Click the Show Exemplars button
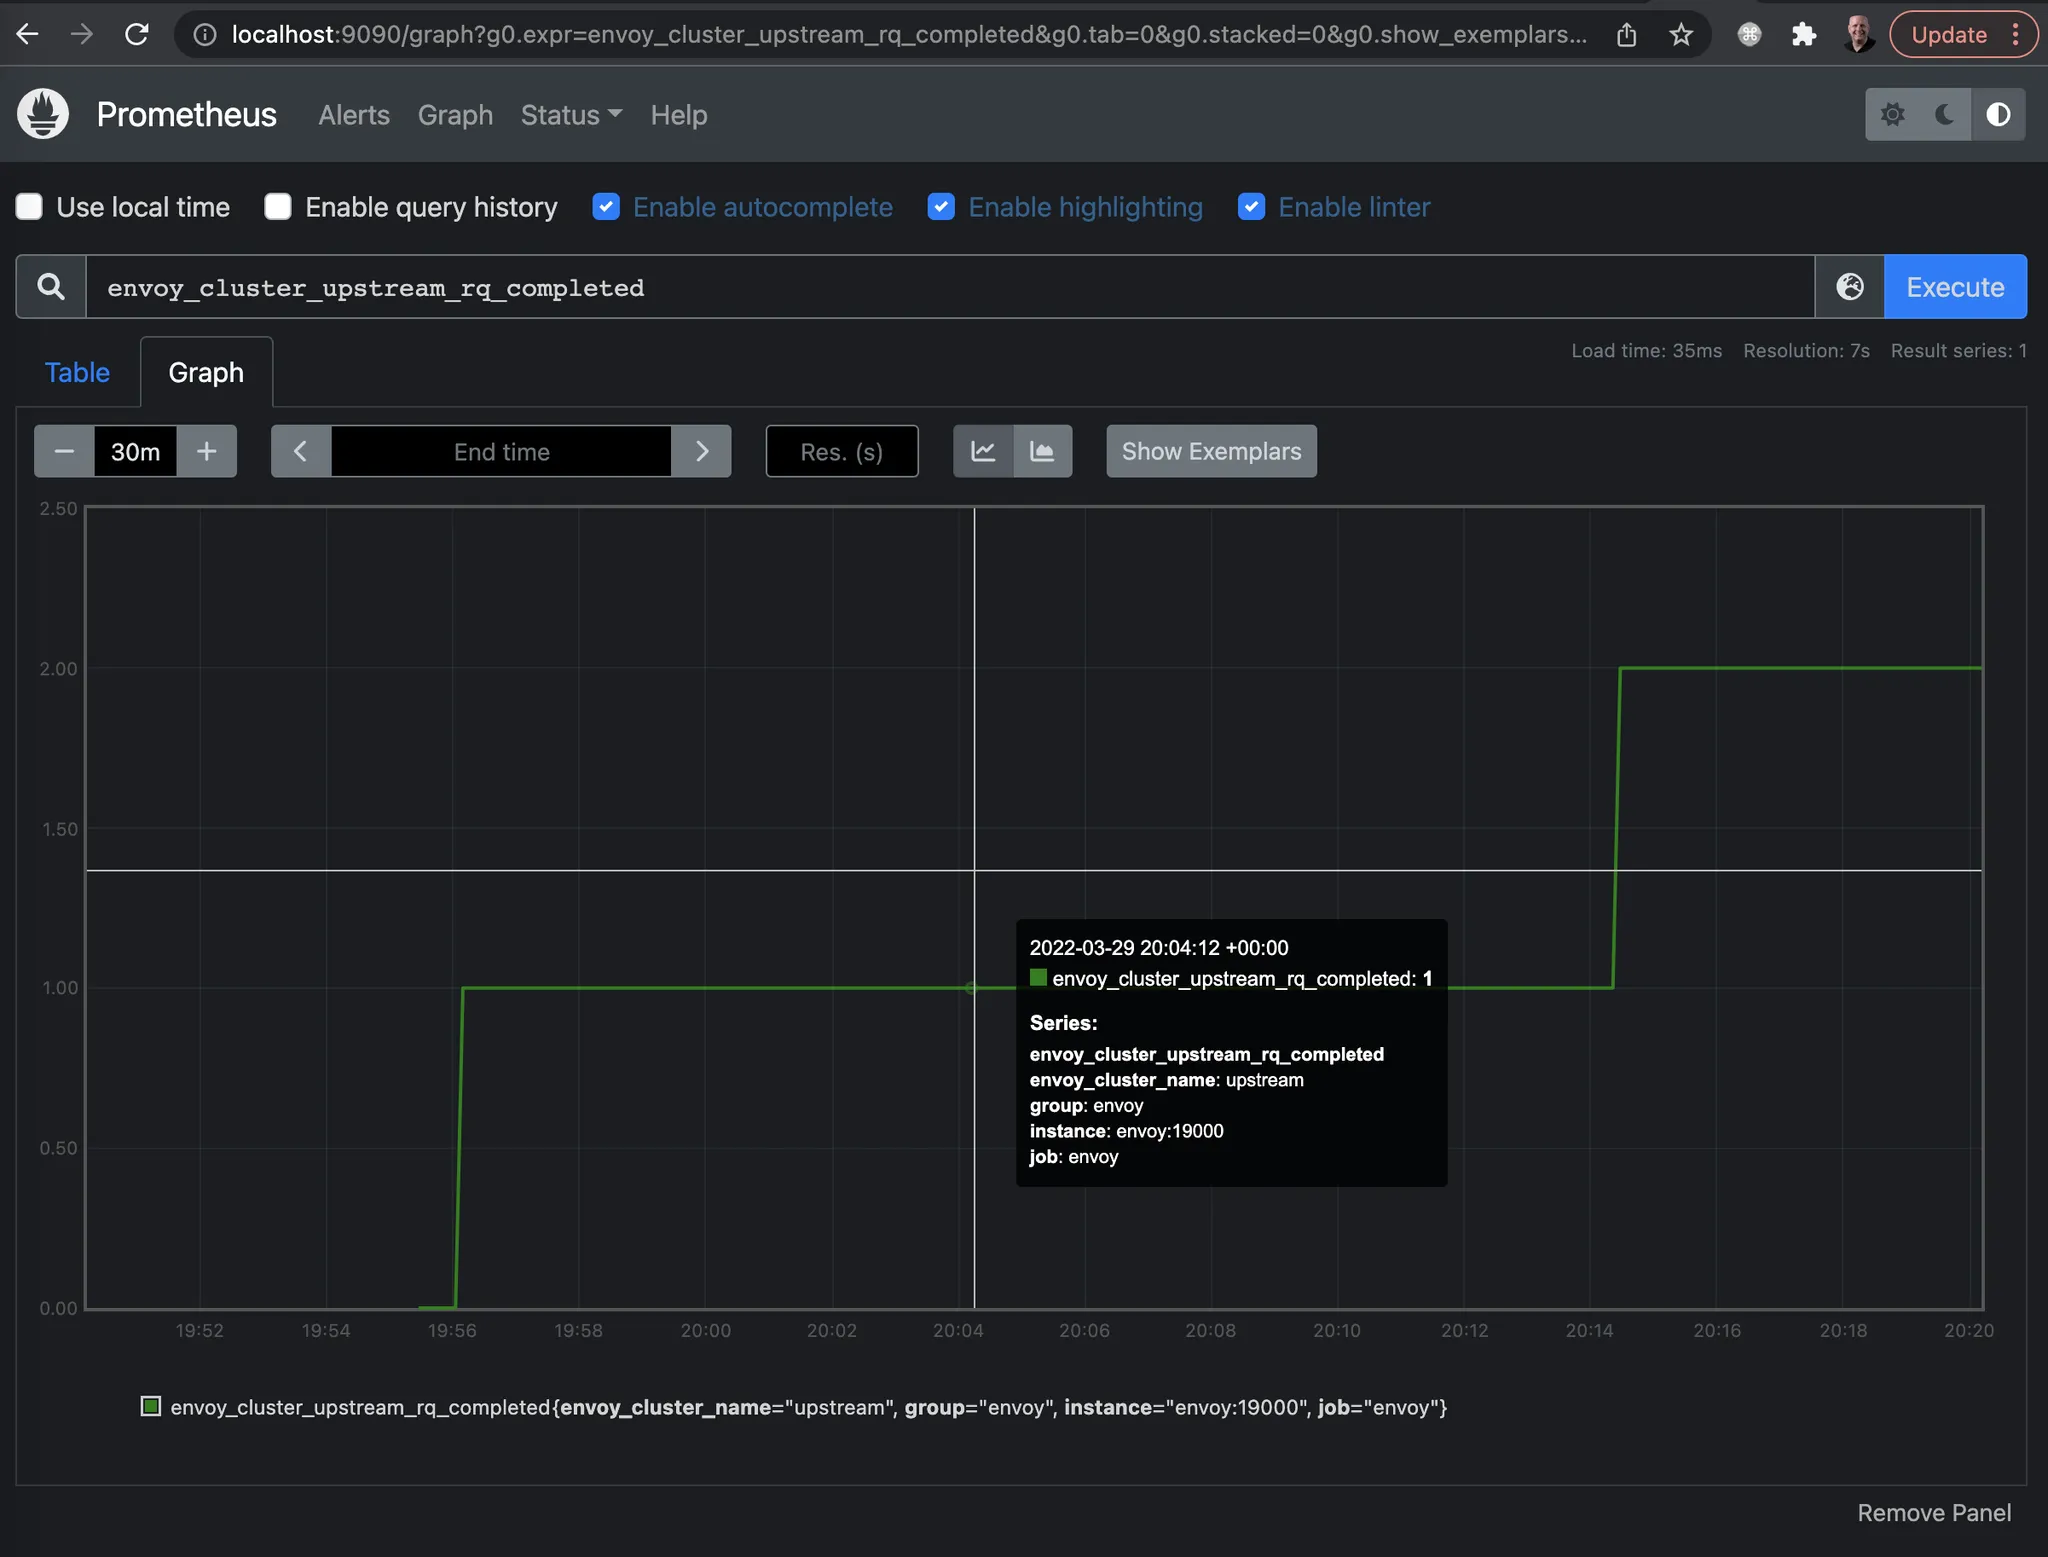Image resolution: width=2048 pixels, height=1557 pixels. [x=1211, y=451]
